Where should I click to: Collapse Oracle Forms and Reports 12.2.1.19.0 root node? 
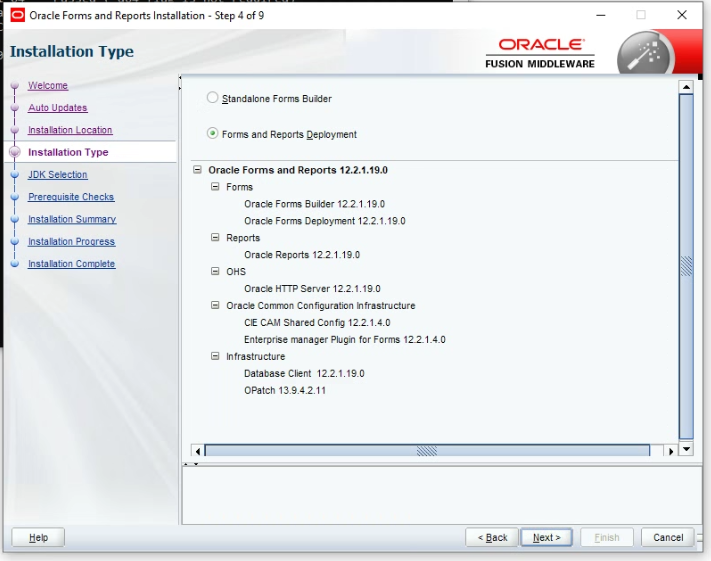coord(197,170)
